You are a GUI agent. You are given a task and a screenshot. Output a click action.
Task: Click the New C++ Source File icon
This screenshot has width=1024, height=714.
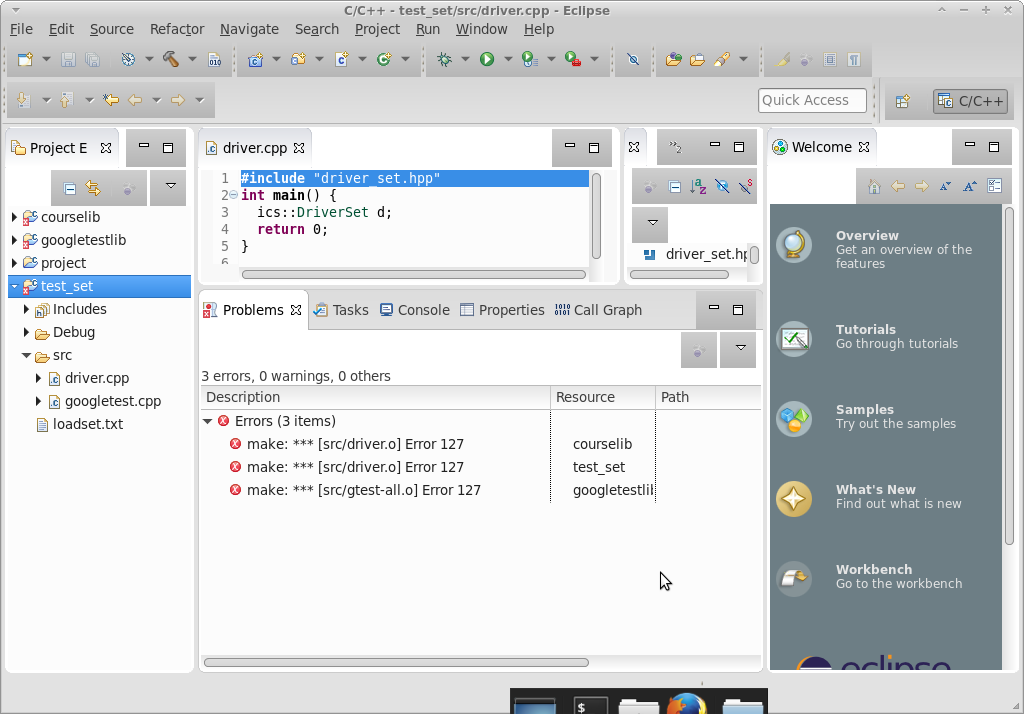(342, 59)
